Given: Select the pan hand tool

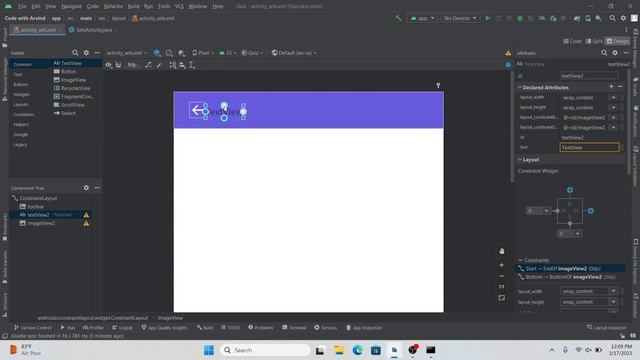Looking at the screenshot, I should [502, 251].
